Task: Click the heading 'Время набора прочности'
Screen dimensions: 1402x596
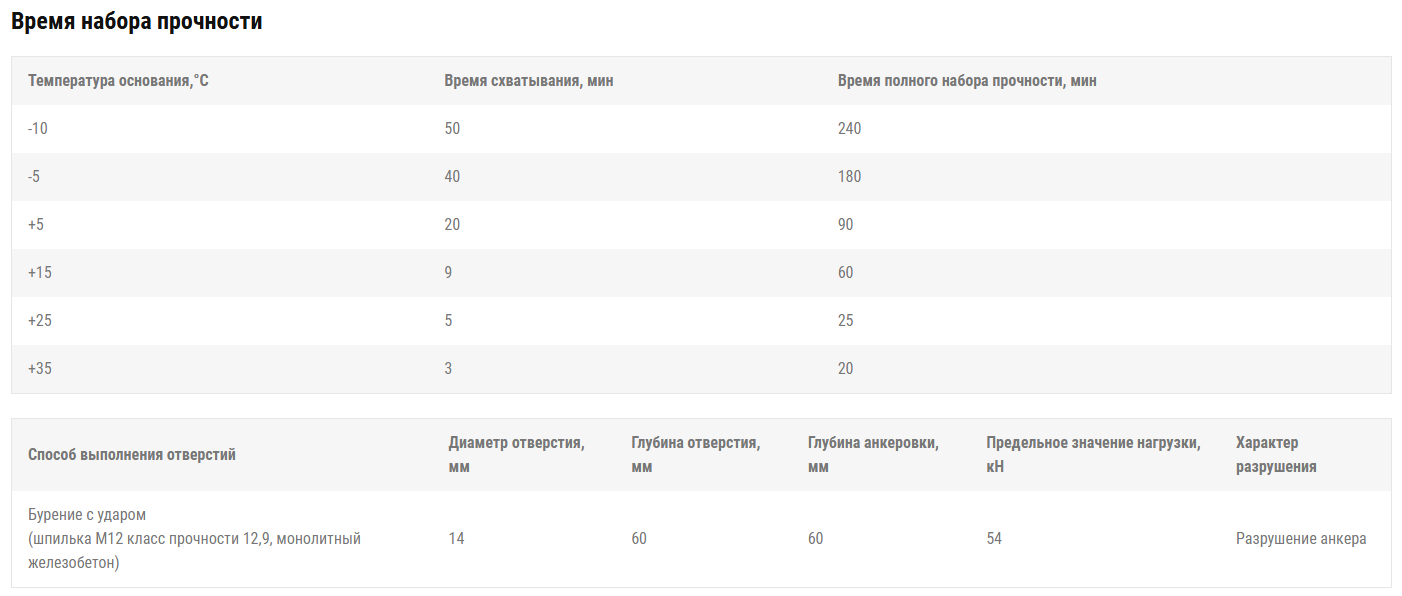Action: 137,22
